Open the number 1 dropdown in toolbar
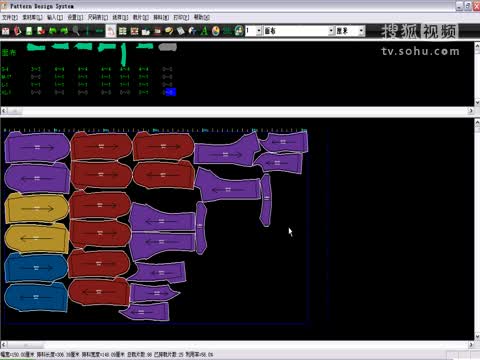Screen dimensions: 480x360 (259, 31)
